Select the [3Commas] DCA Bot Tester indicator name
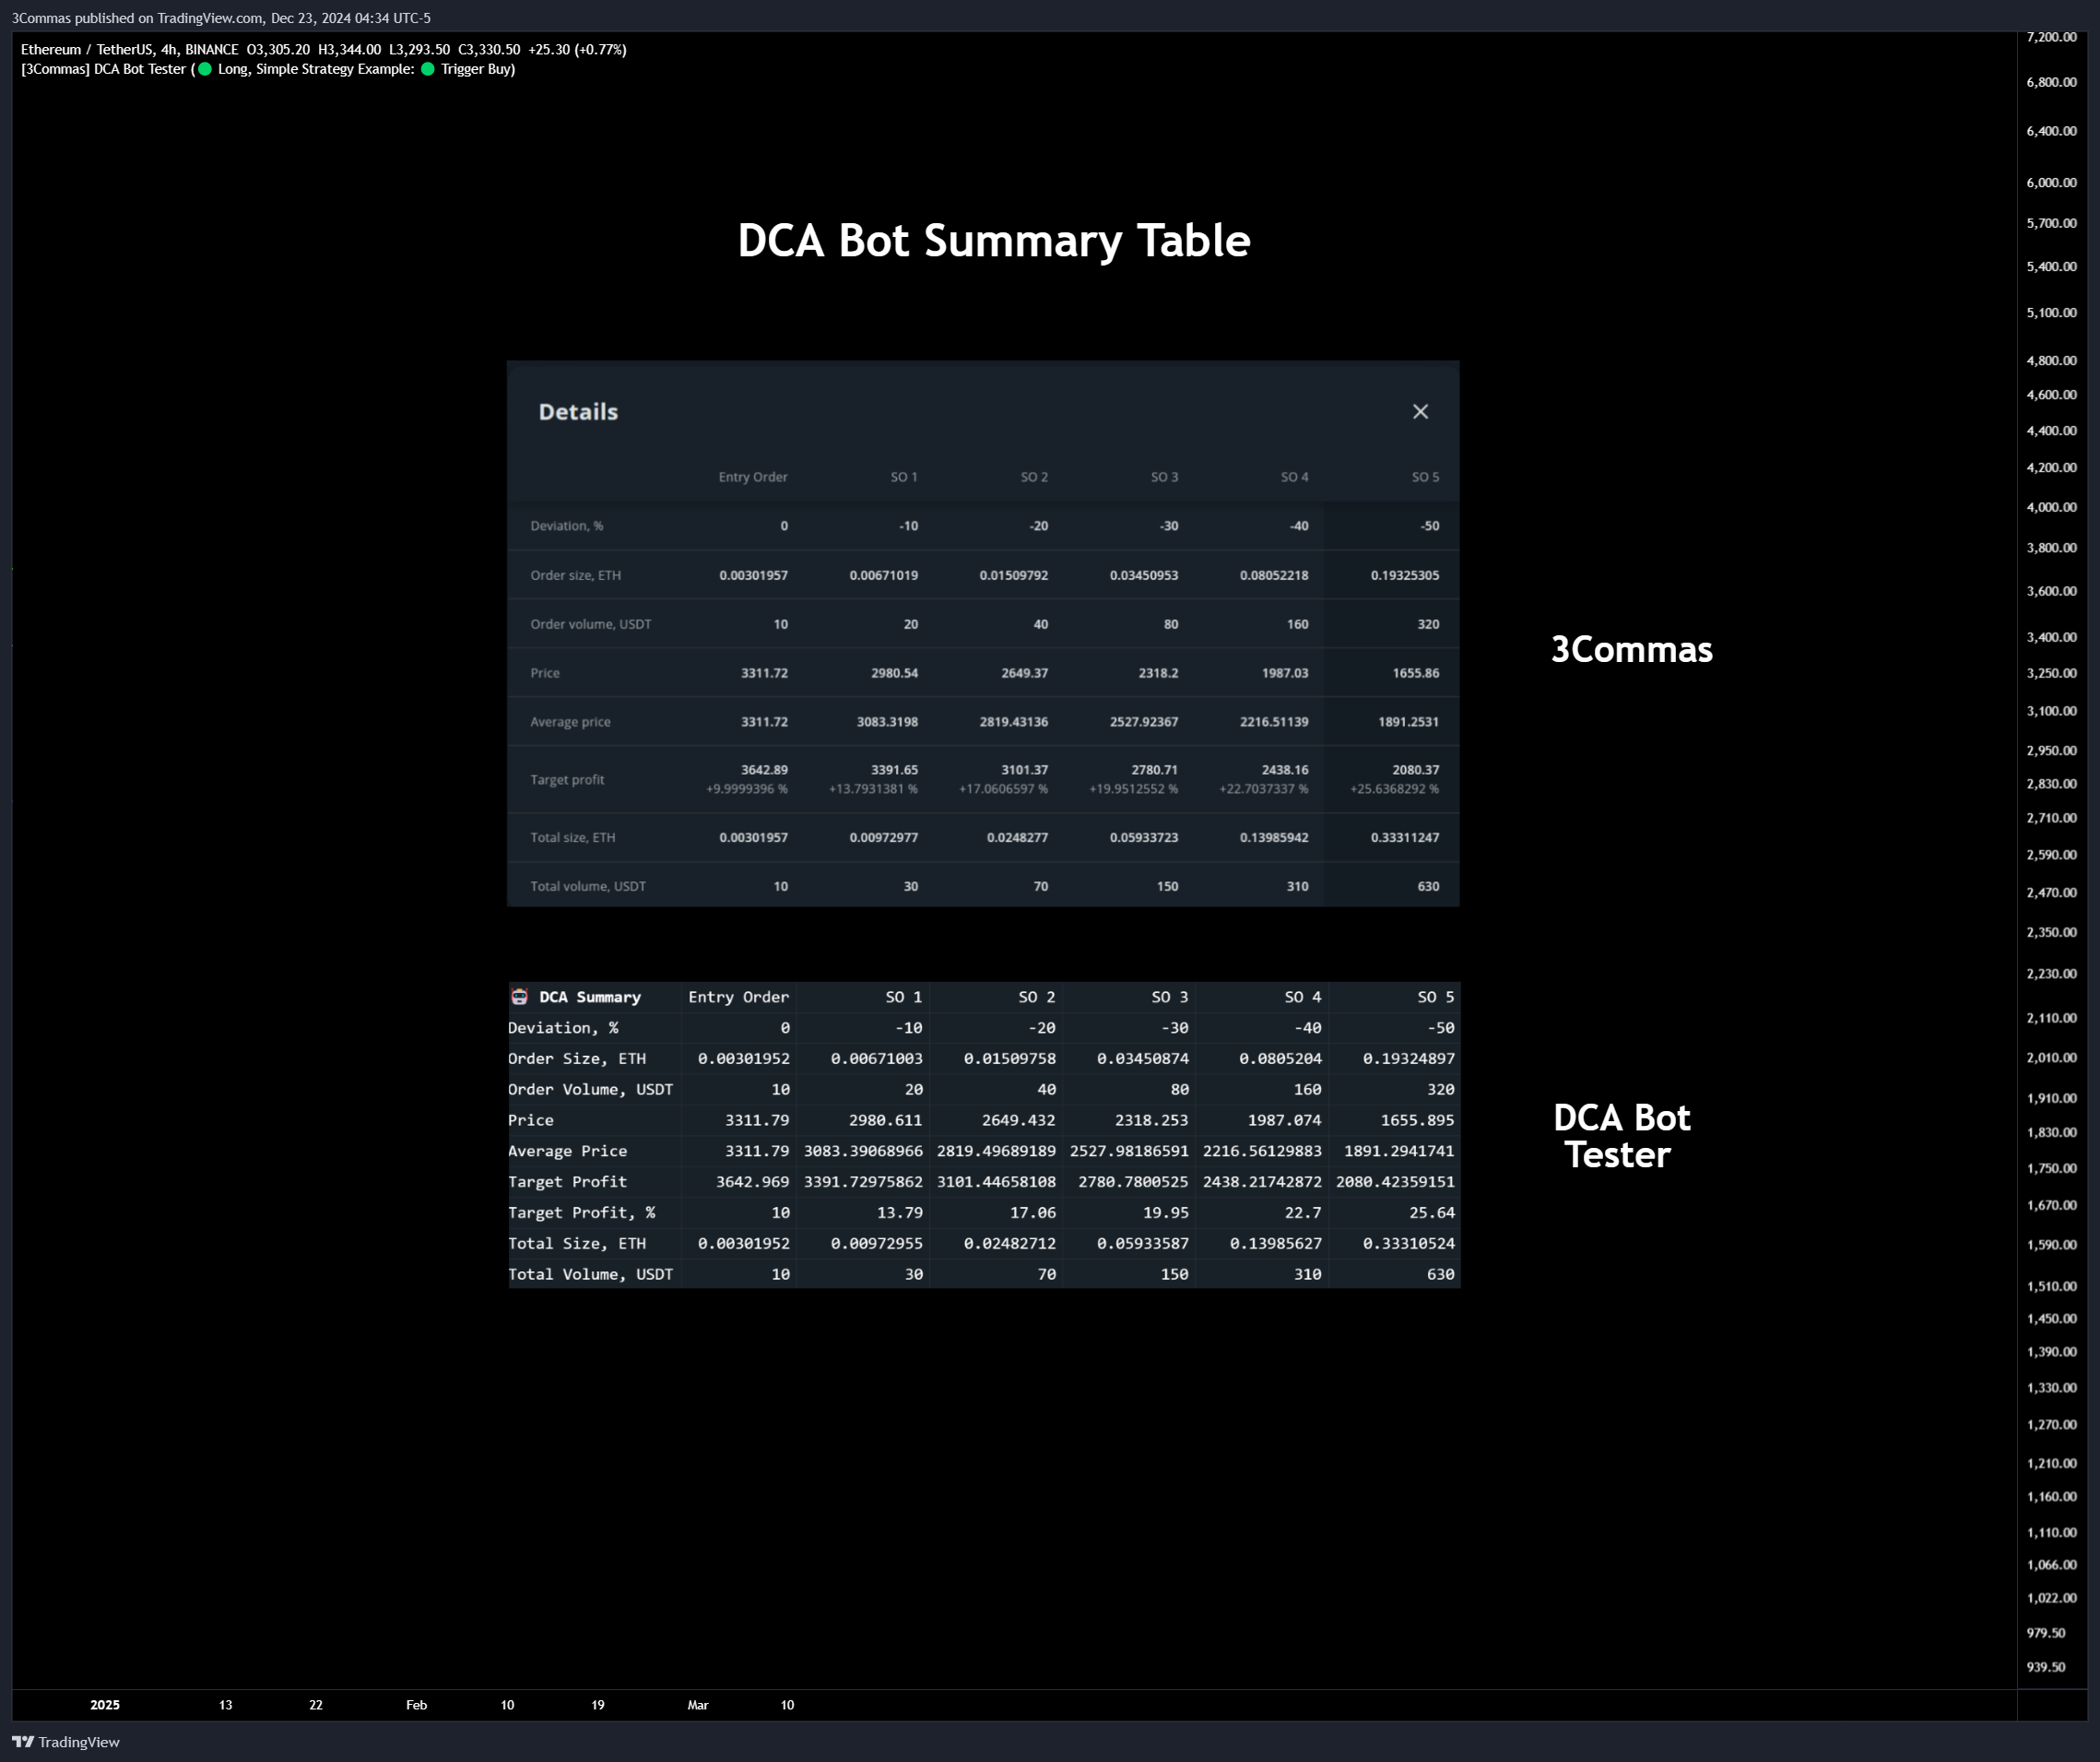The width and height of the screenshot is (2100, 1762). tap(104, 69)
